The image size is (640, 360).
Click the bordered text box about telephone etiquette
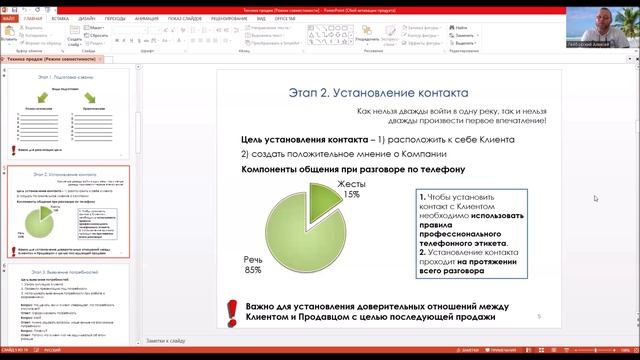[x=471, y=234]
